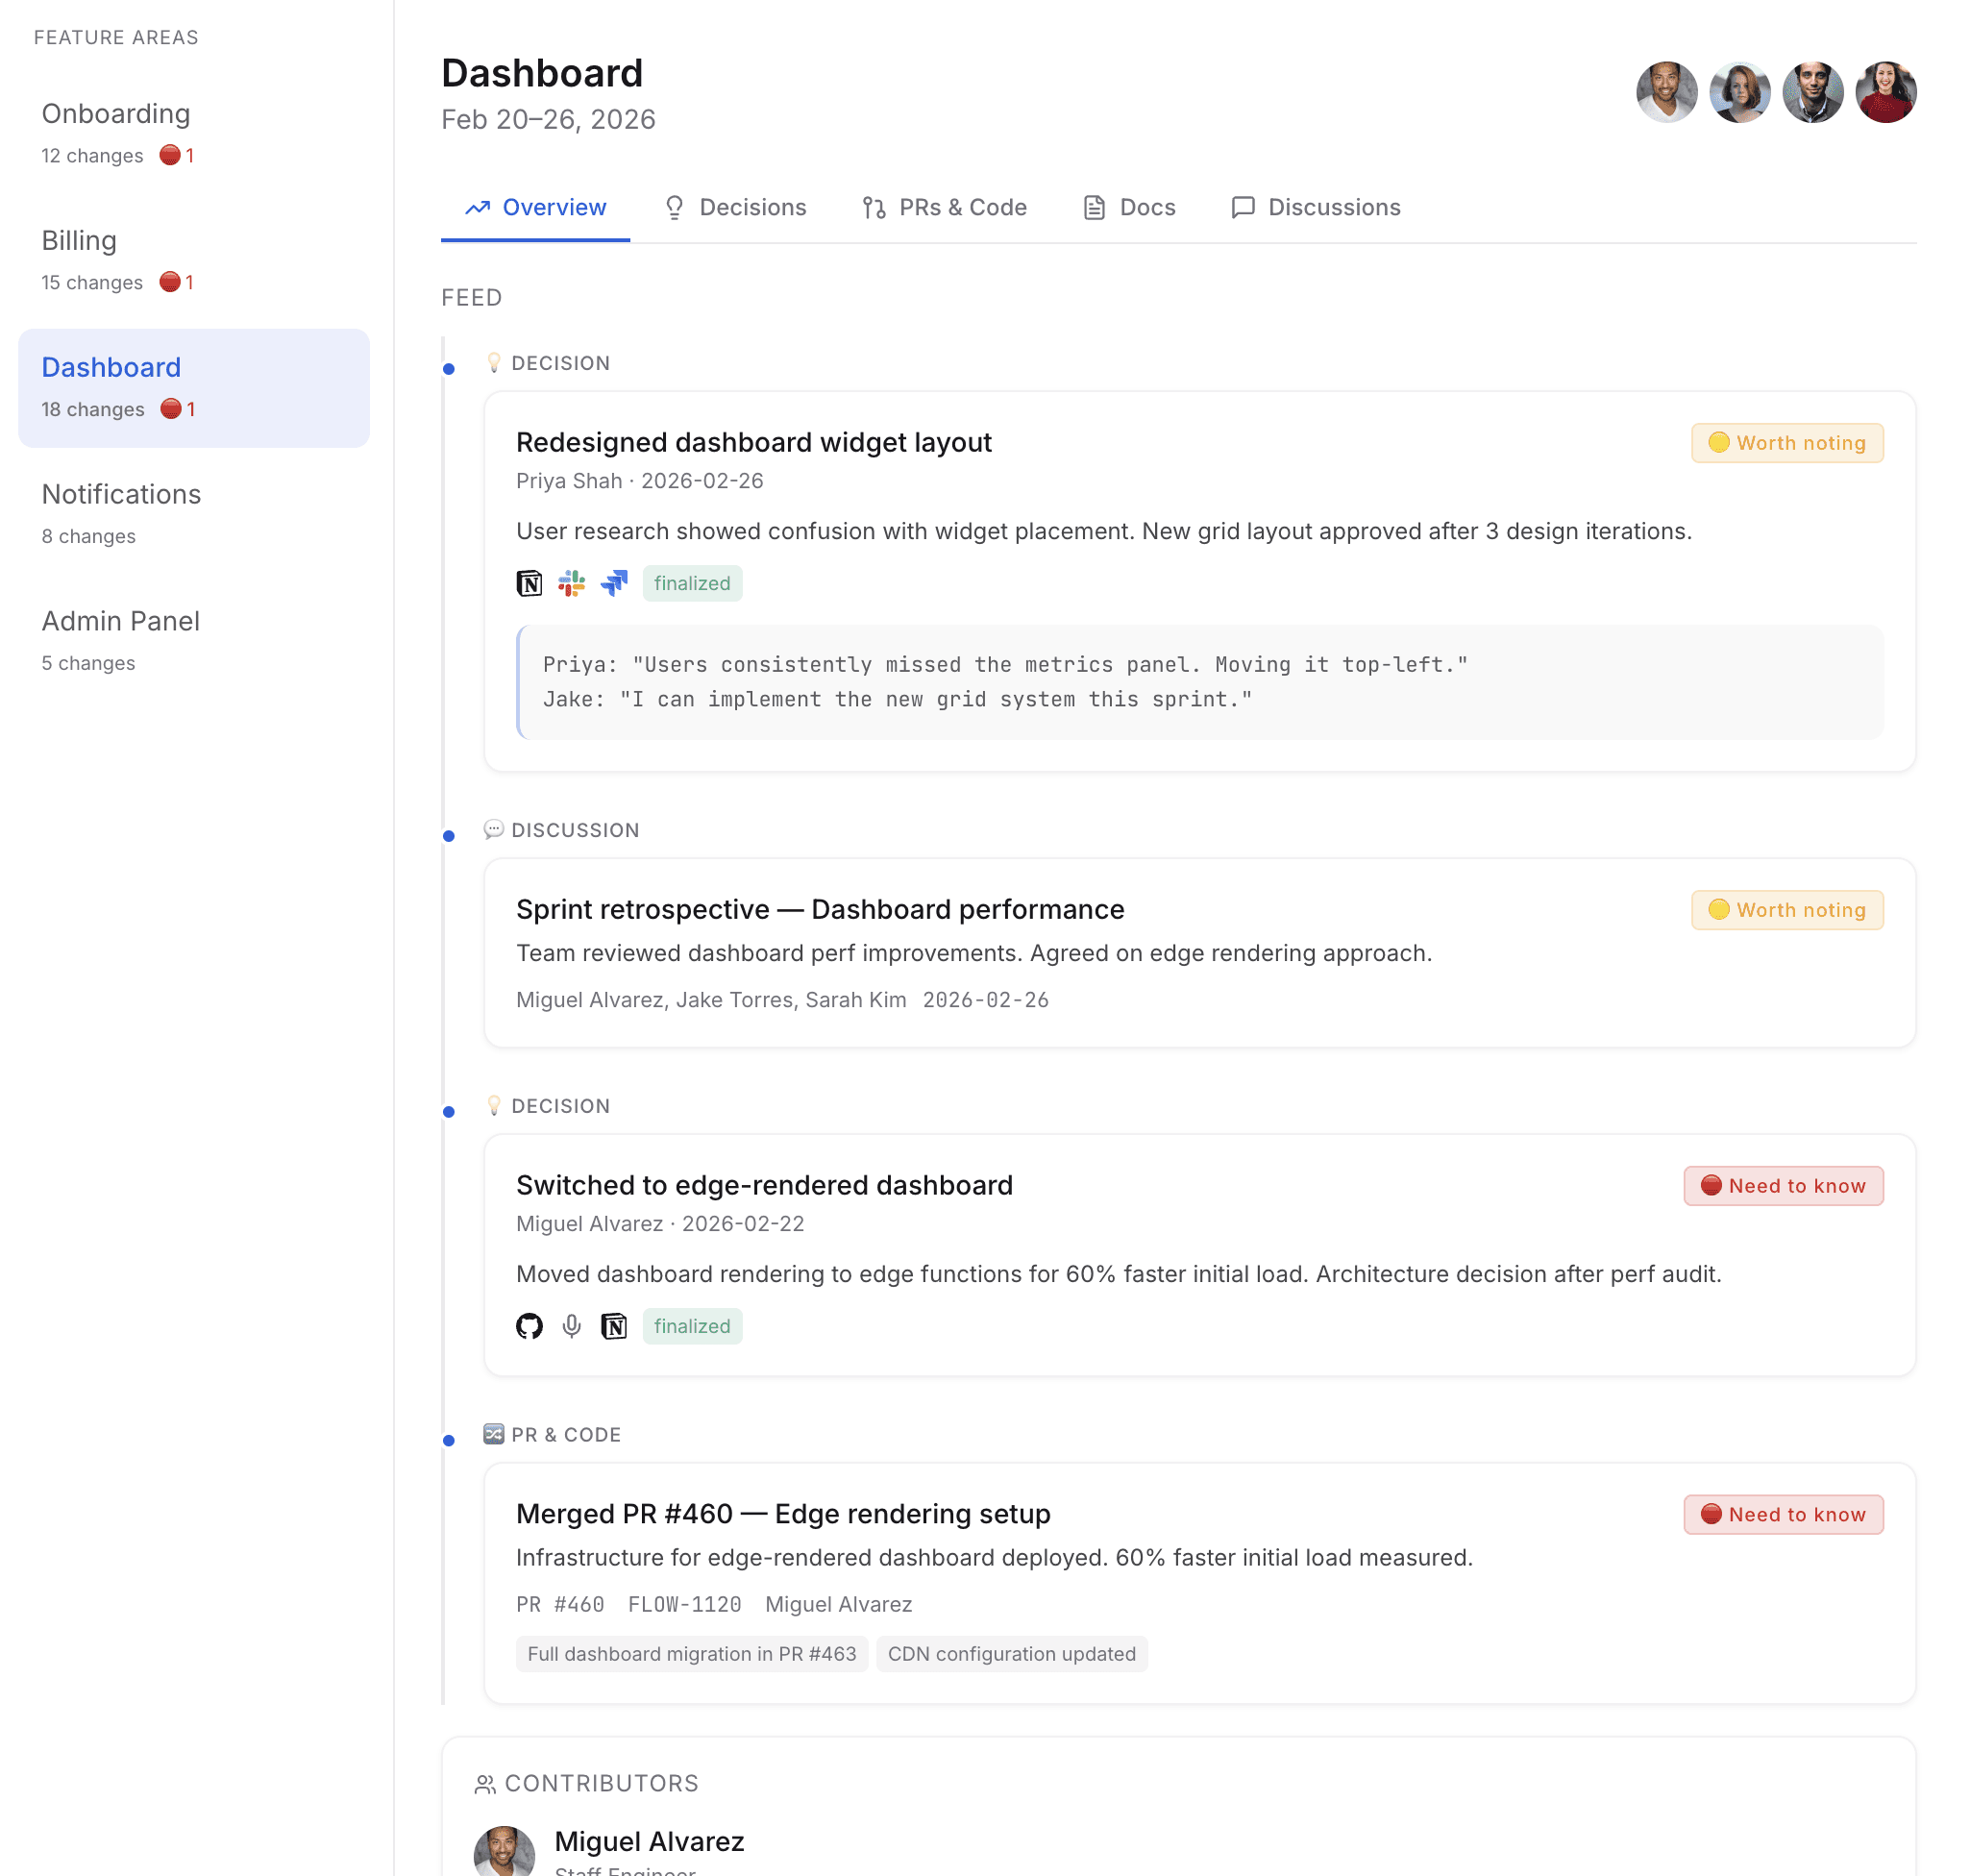Open Sprint retrospective discussion title
The width and height of the screenshot is (1970, 1876).
819,909
